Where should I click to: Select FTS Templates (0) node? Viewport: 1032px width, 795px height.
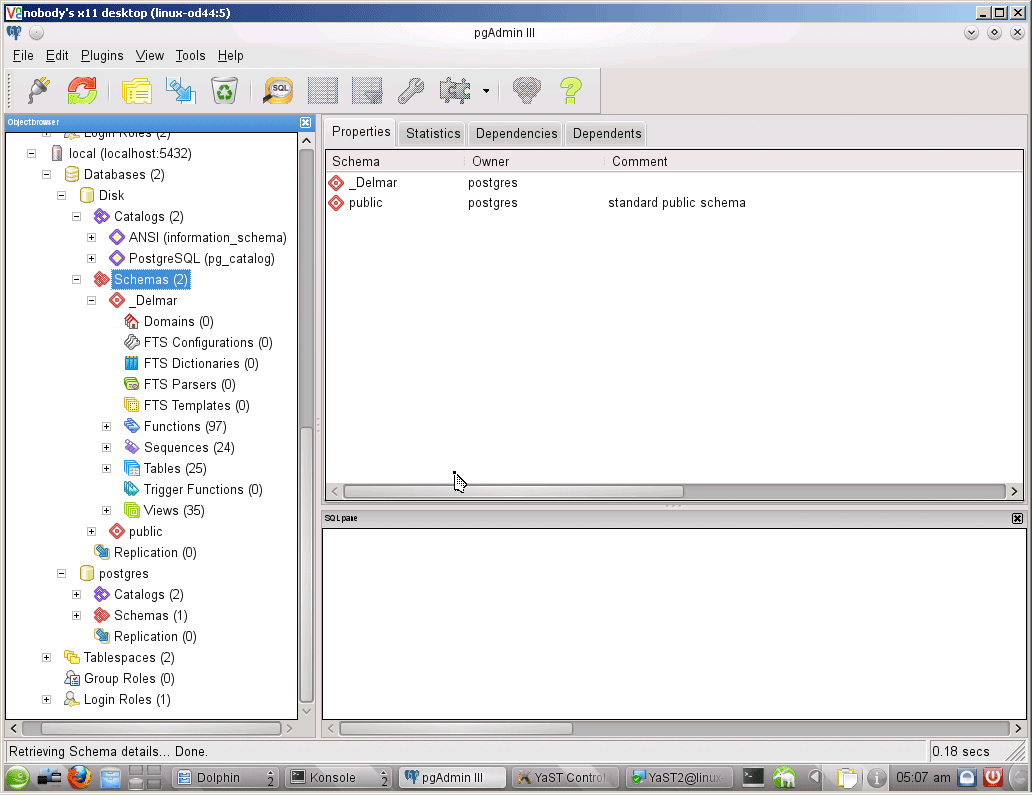pyautogui.click(x=197, y=405)
